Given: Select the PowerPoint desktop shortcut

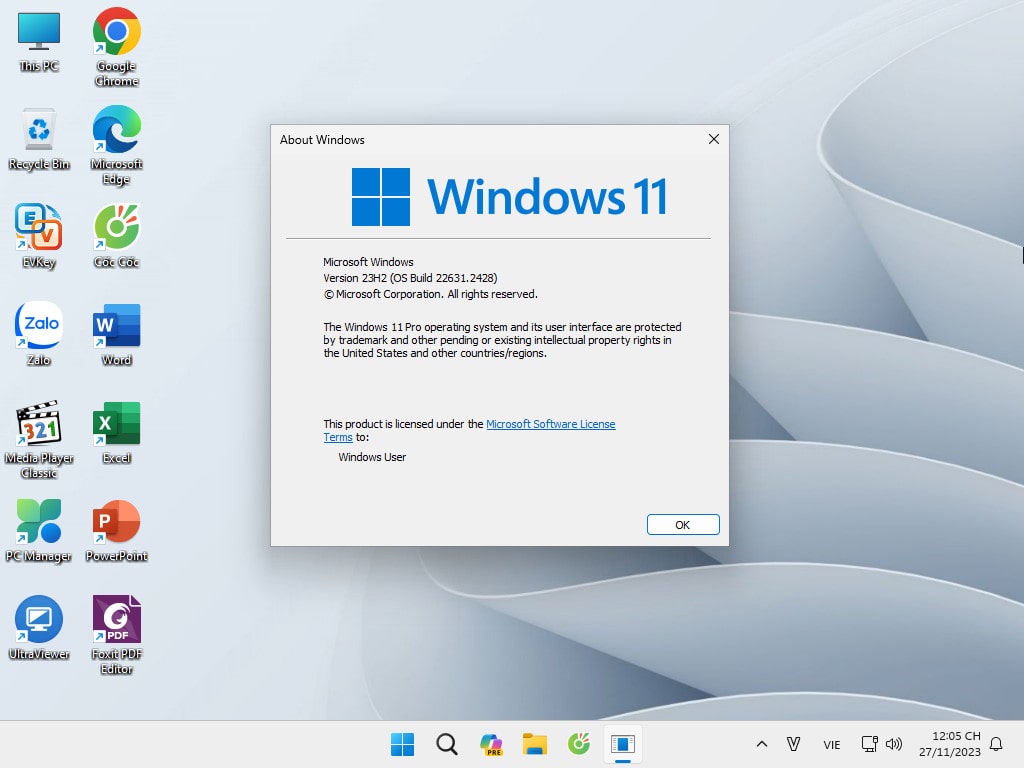Looking at the screenshot, I should click(116, 522).
